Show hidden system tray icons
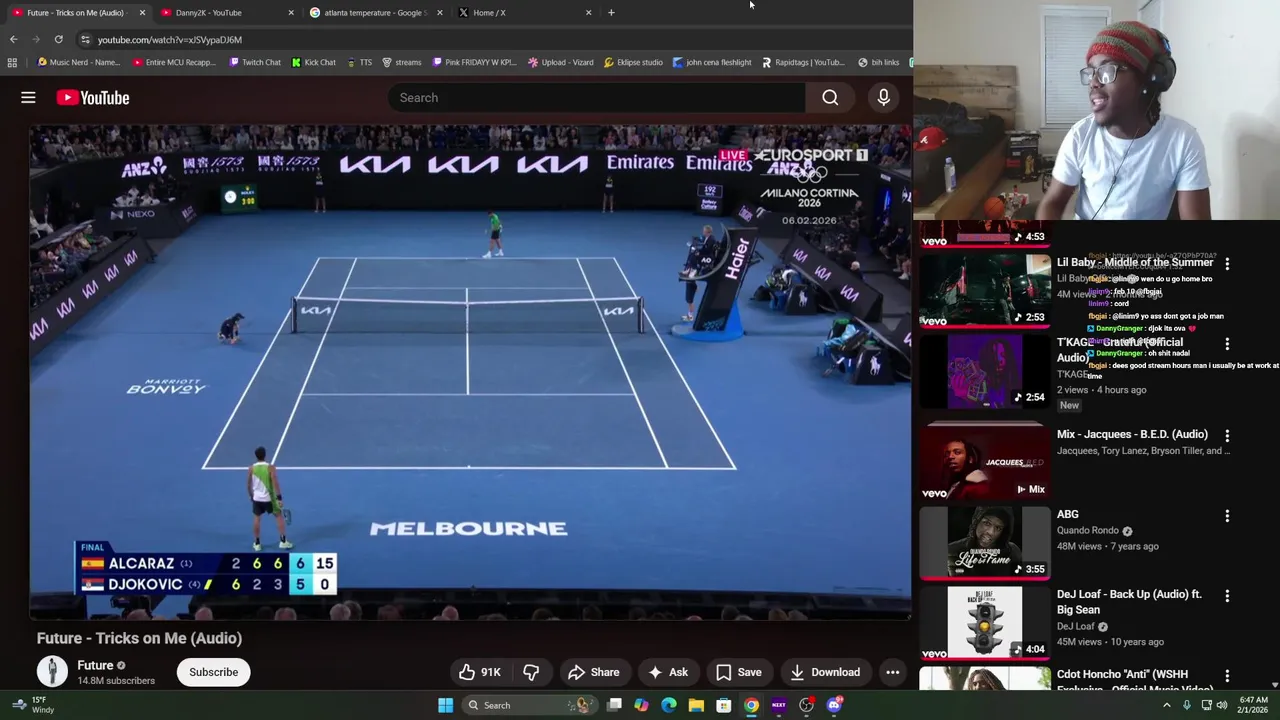Viewport: 1280px width, 720px height. [1166, 705]
